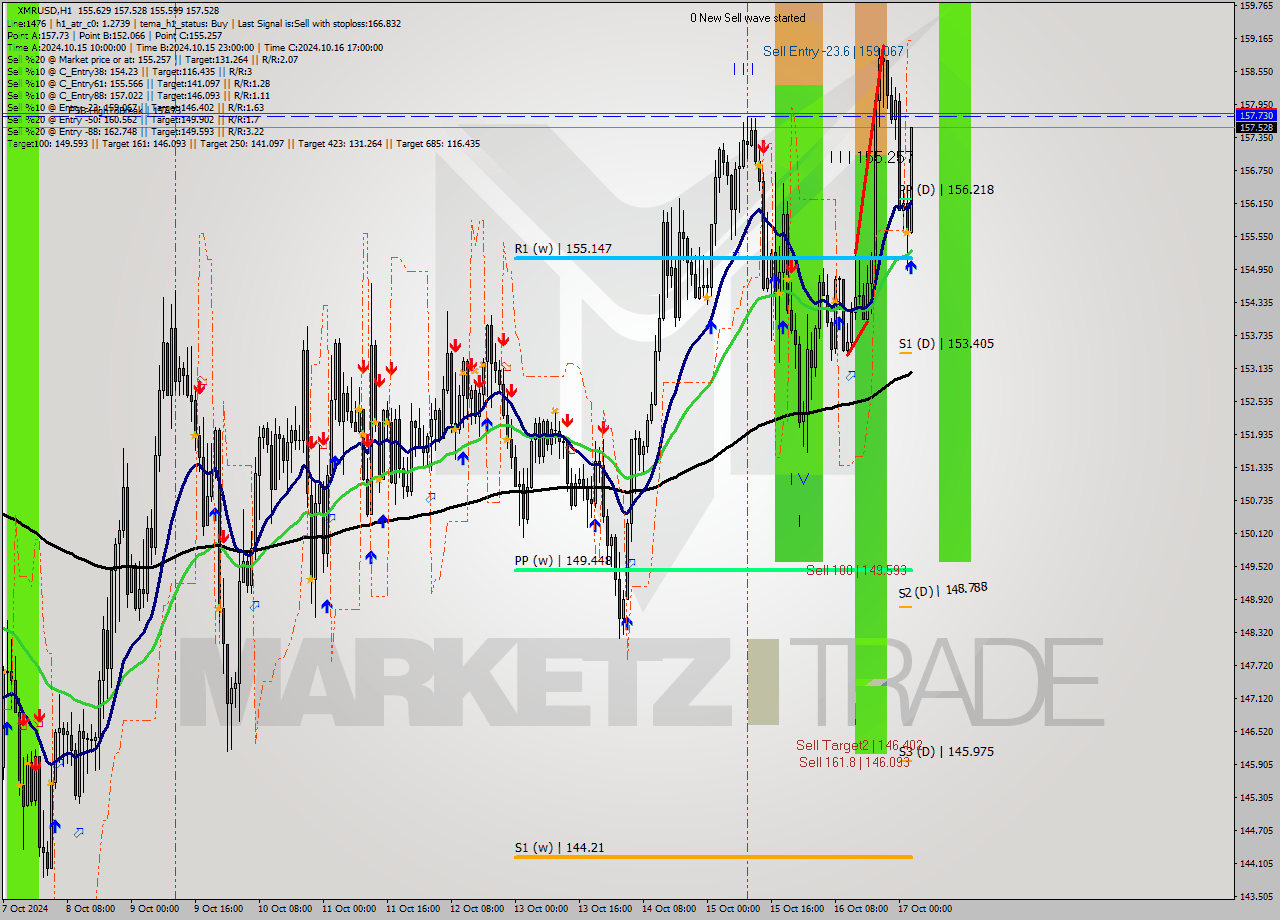Click the 'PP (D) | 156.218' pivot label

[x=946, y=189]
